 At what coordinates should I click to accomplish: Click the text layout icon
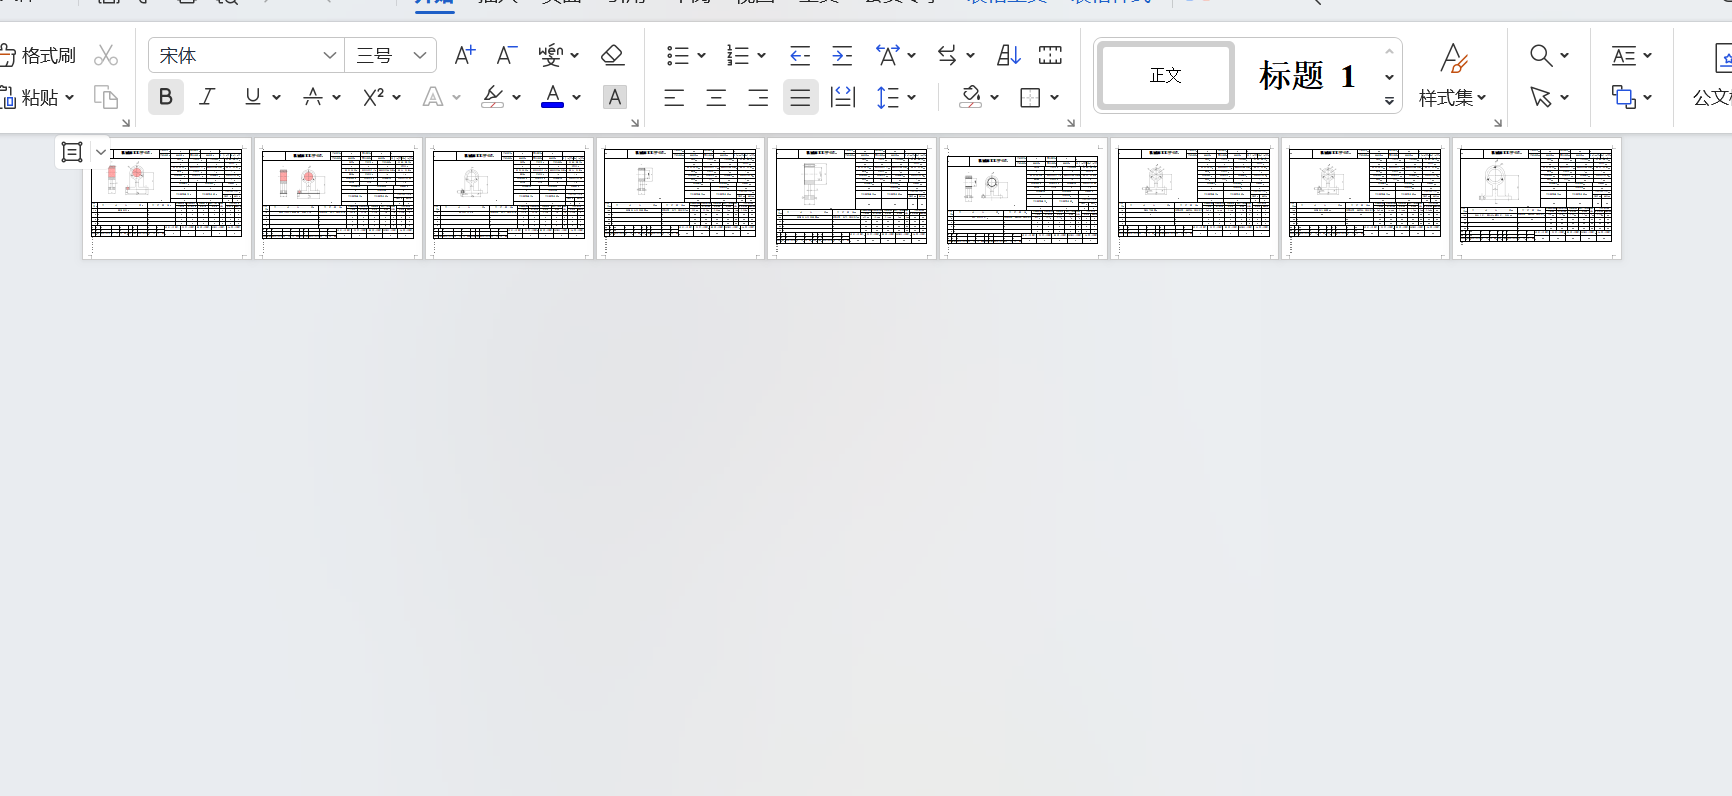click(1624, 55)
